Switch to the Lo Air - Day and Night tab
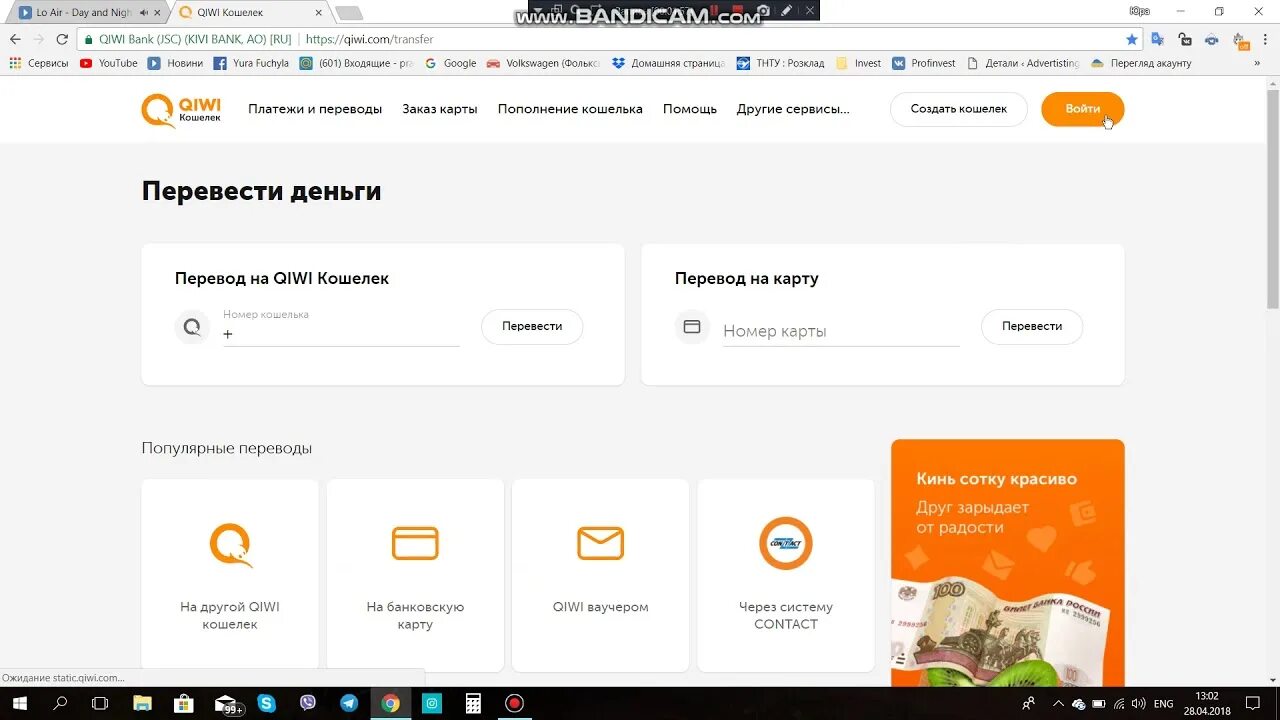The width and height of the screenshot is (1280, 720). [x=85, y=13]
